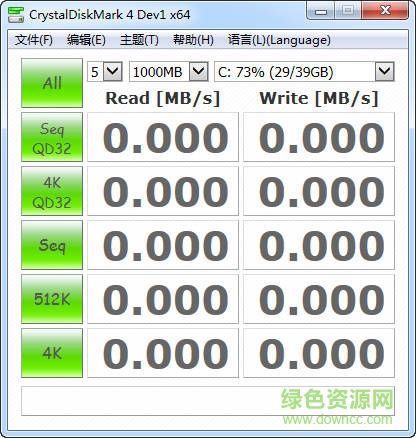The height and width of the screenshot is (438, 416).
Task: Click the Seq QD32 read result value
Action: [163, 137]
